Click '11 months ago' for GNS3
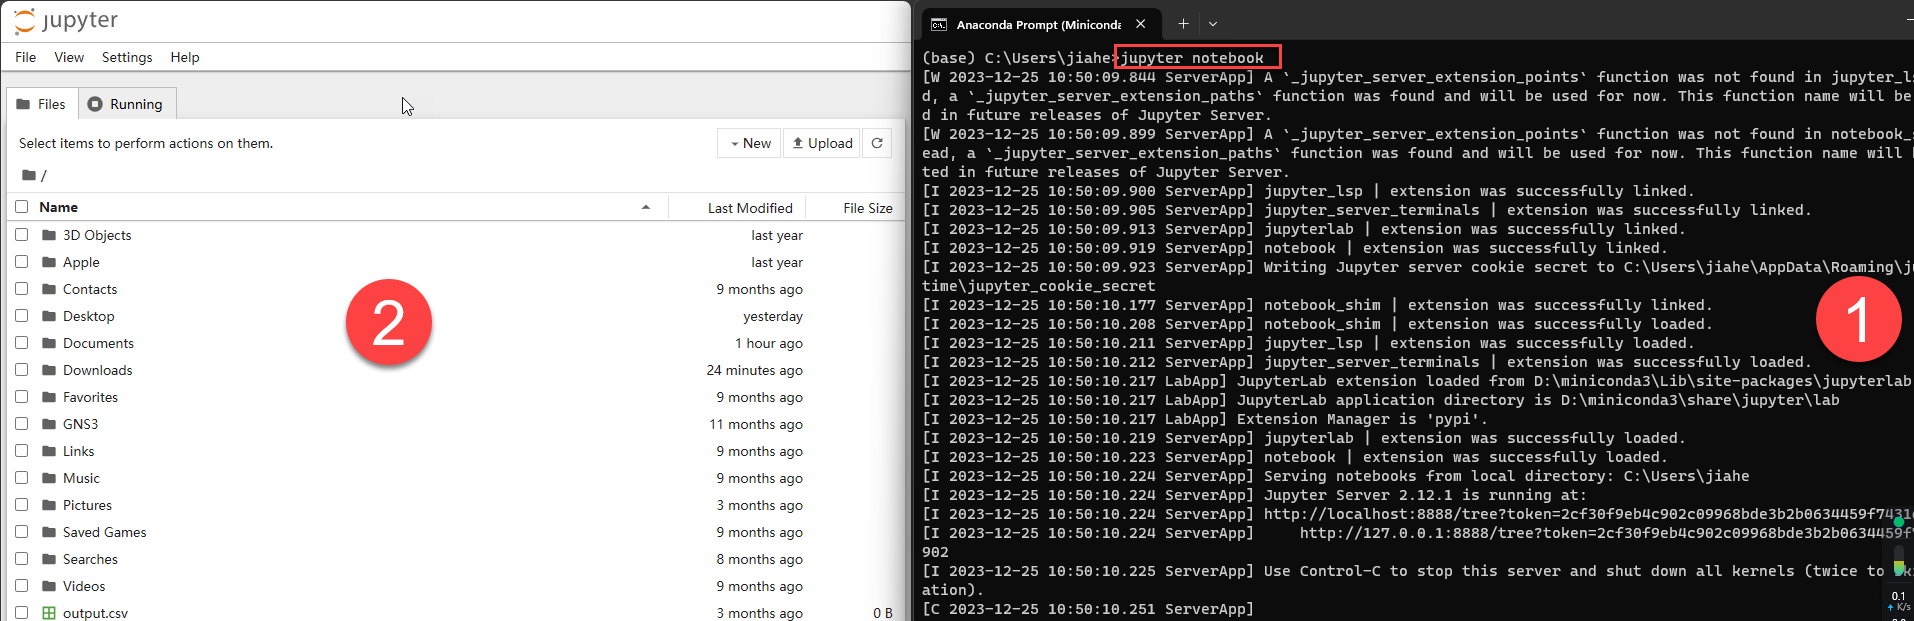The width and height of the screenshot is (1914, 621). pos(756,424)
